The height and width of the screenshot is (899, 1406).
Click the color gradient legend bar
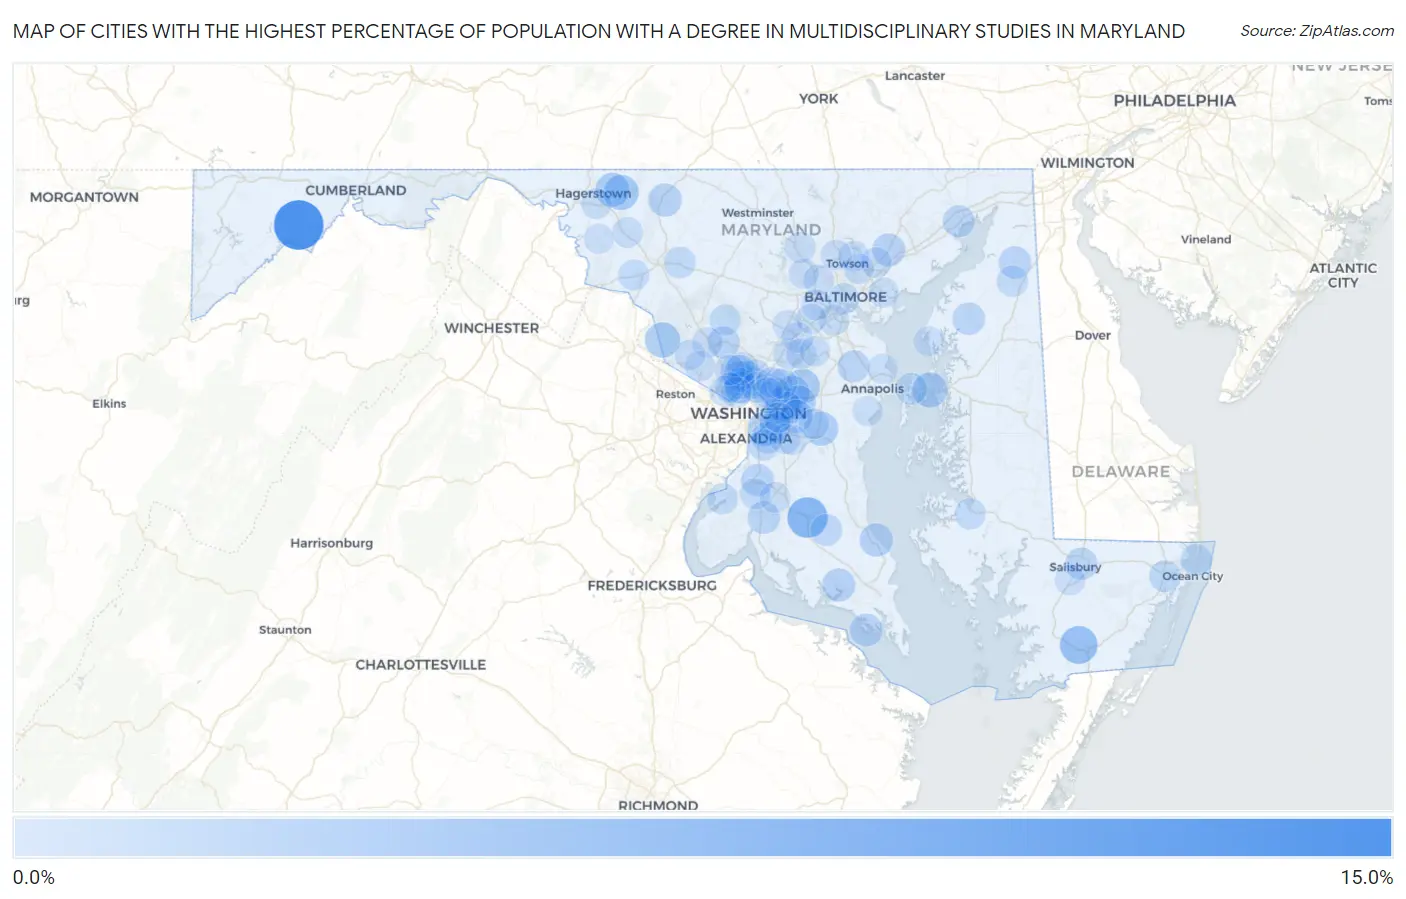tap(702, 838)
